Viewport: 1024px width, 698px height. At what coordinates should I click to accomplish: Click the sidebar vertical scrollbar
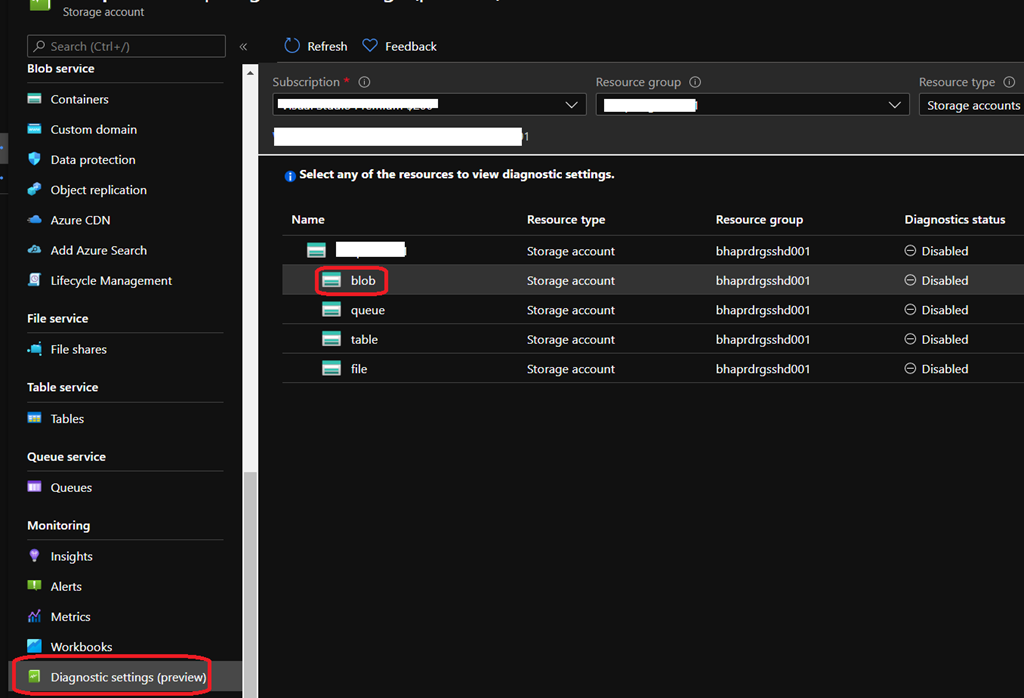[250, 560]
